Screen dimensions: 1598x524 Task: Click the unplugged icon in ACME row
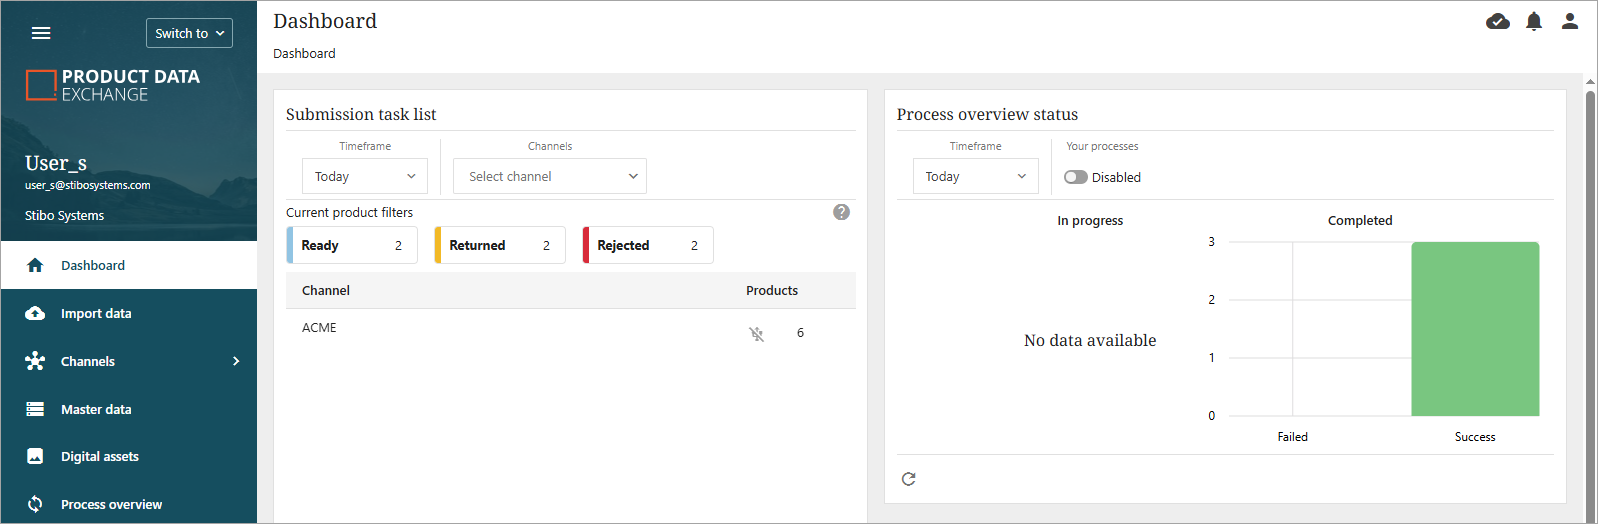click(x=757, y=334)
